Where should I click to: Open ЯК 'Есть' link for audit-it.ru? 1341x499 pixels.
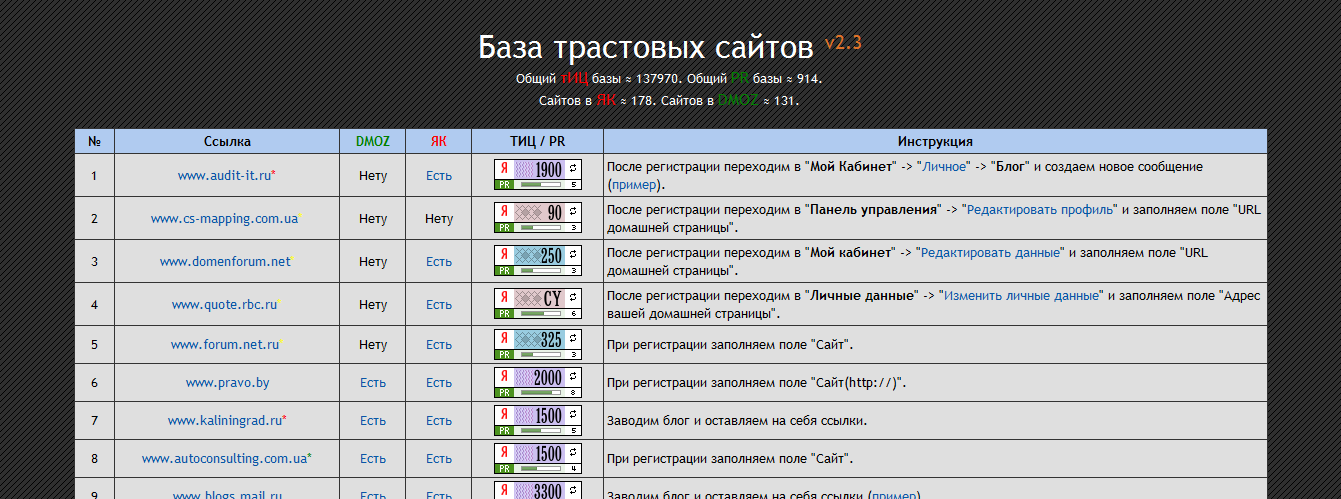pos(439,175)
